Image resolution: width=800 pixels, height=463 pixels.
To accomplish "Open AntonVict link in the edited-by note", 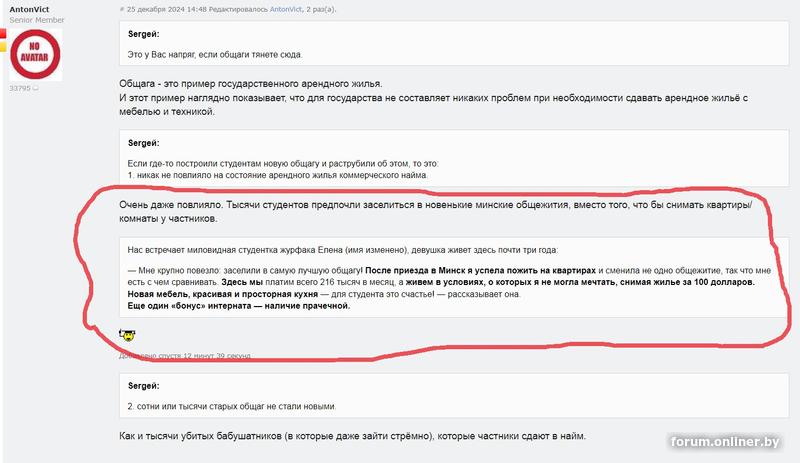I will tap(286, 9).
